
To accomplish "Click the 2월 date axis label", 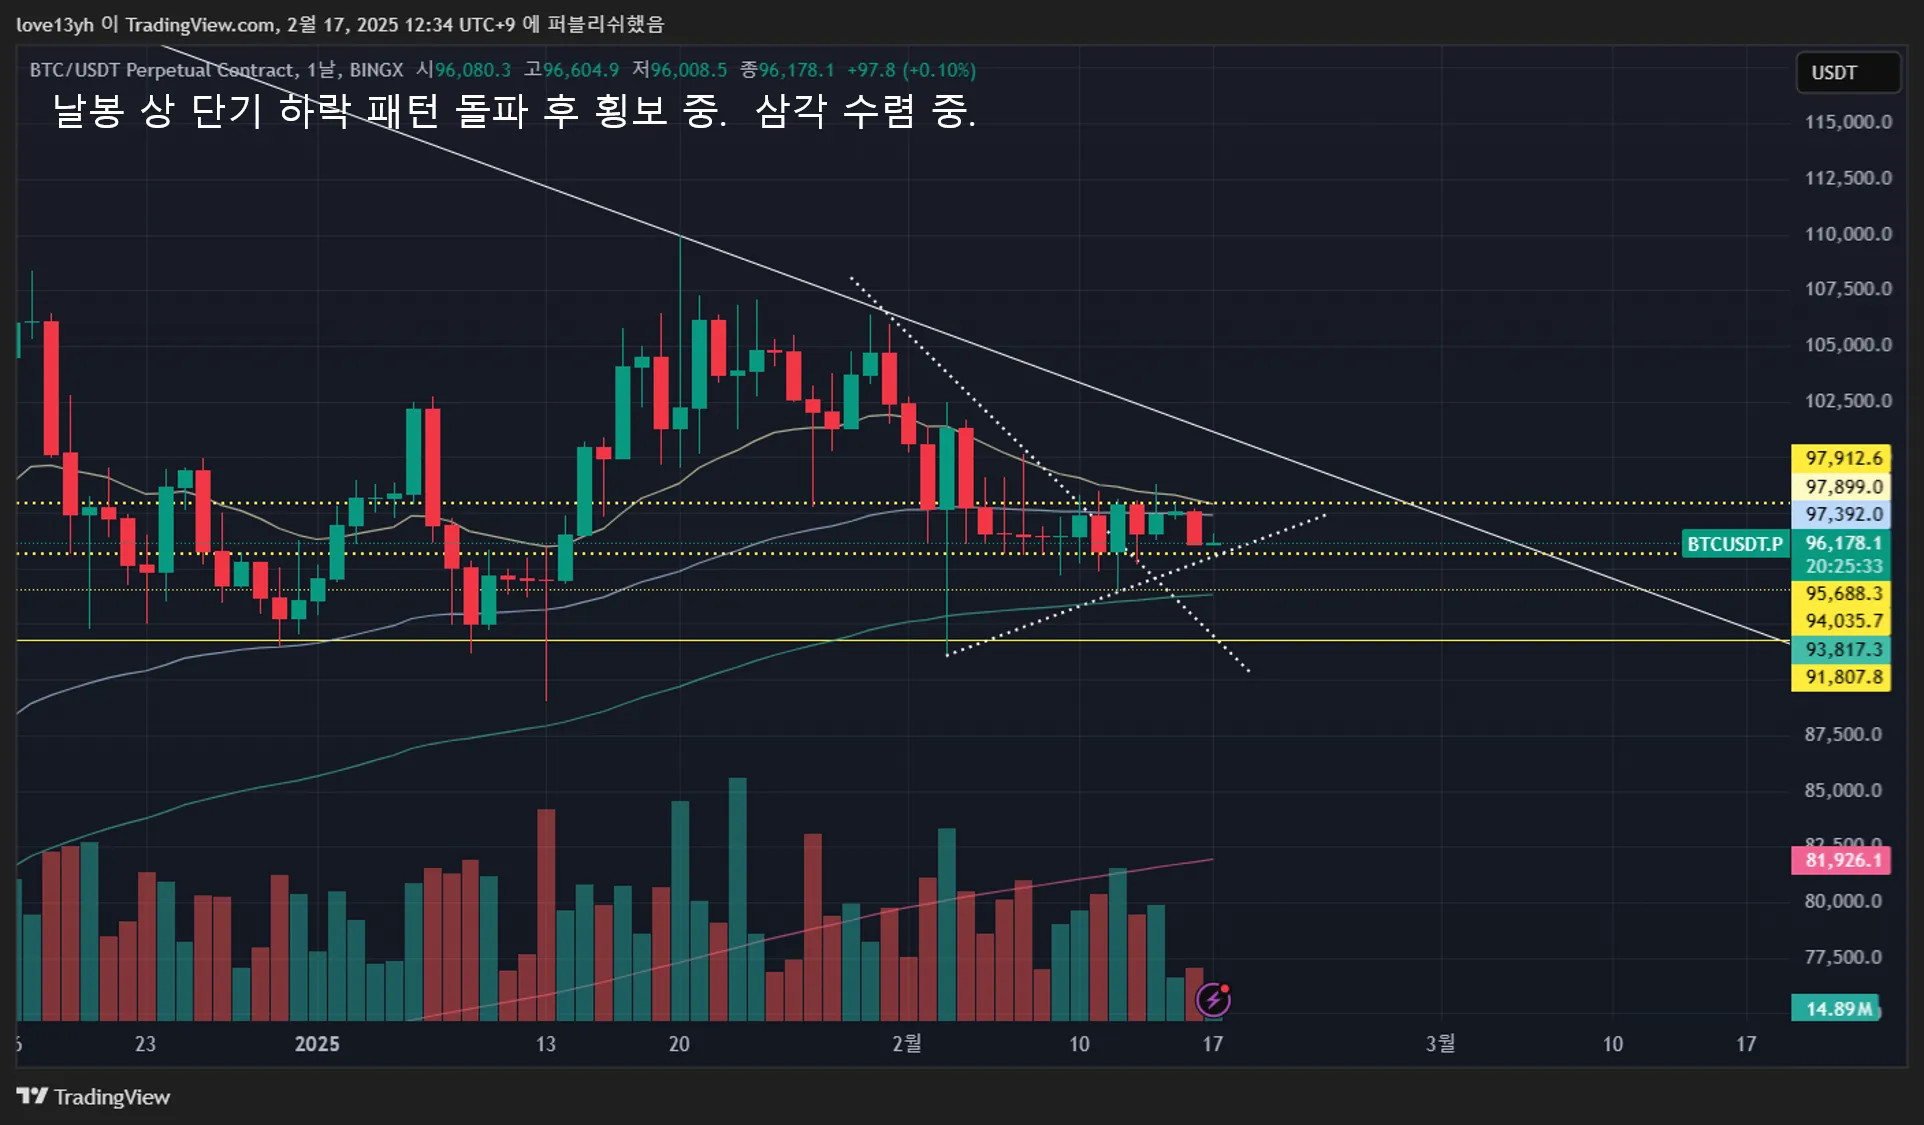I will tap(907, 1044).
